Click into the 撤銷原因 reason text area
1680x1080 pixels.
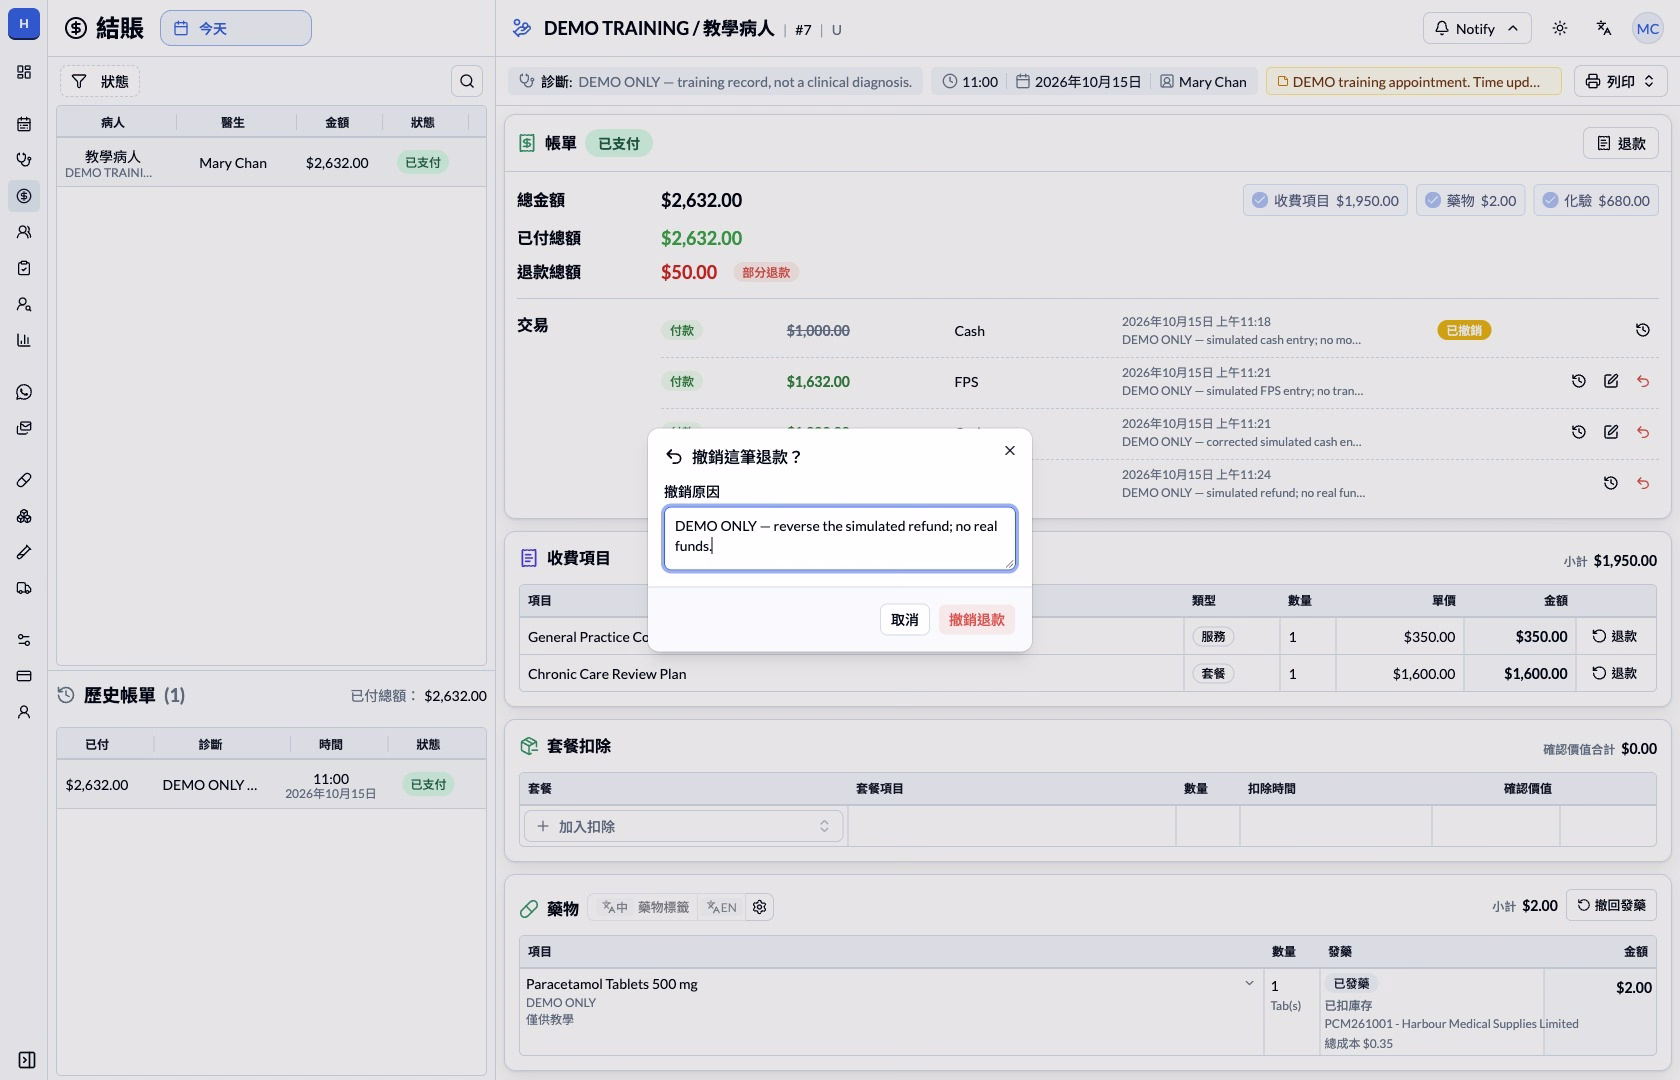[x=840, y=538]
